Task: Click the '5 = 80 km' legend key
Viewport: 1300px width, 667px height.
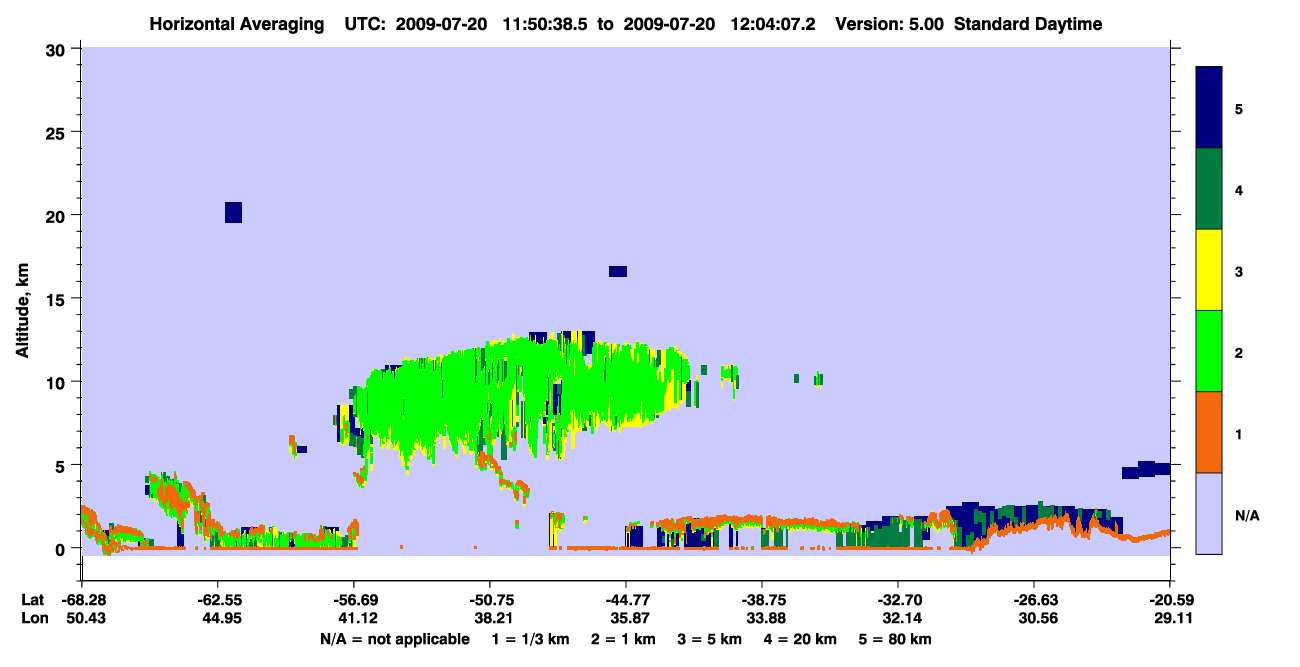Action: [896, 639]
